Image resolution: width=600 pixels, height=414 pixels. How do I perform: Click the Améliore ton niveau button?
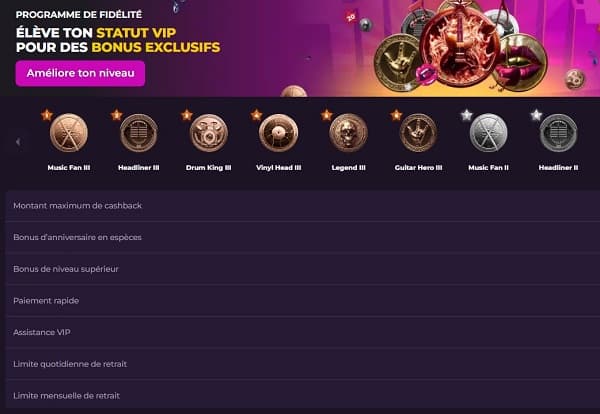tap(80, 73)
